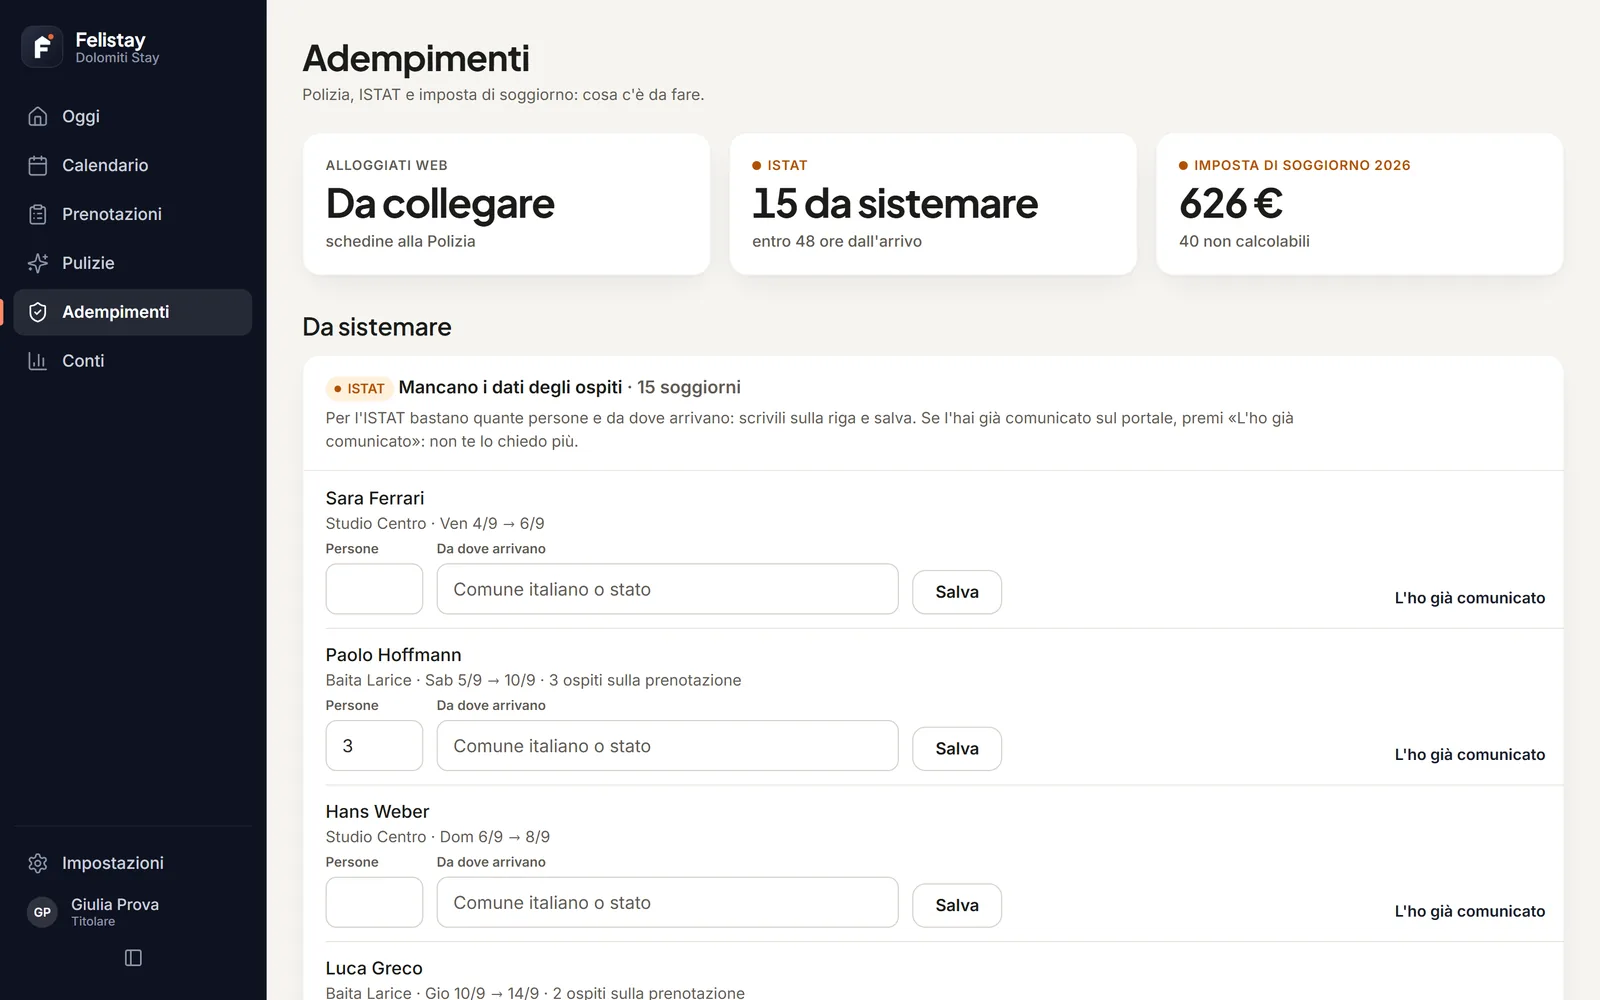Viewport: 1600px width, 1000px height.
Task: Open the Alloggiati Web card
Action: point(506,204)
